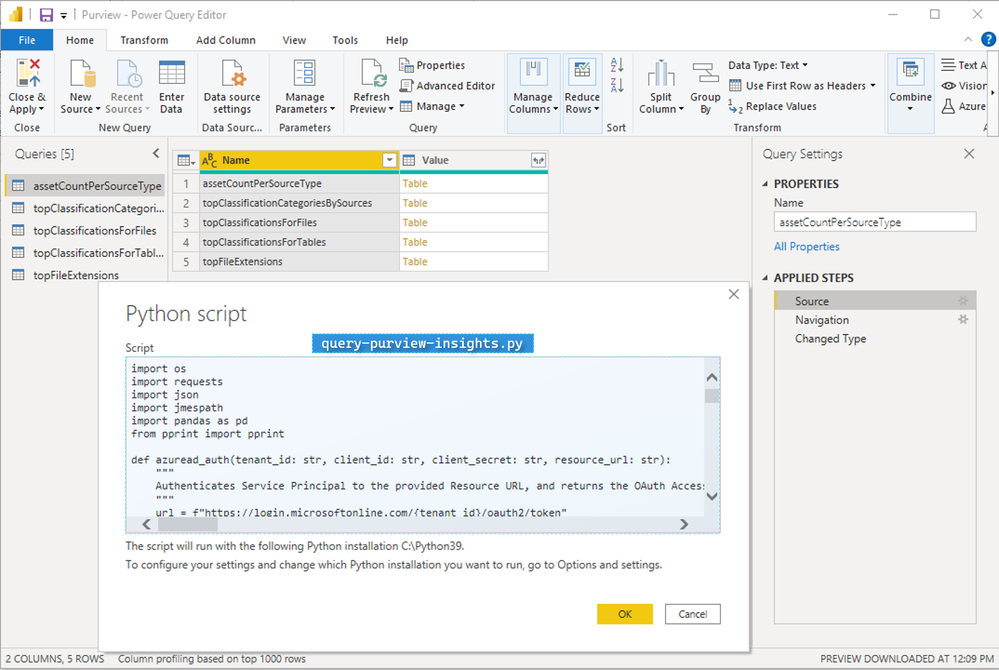Collapse the ribbon with the chevron
The width and height of the screenshot is (999, 670).
(968, 39)
